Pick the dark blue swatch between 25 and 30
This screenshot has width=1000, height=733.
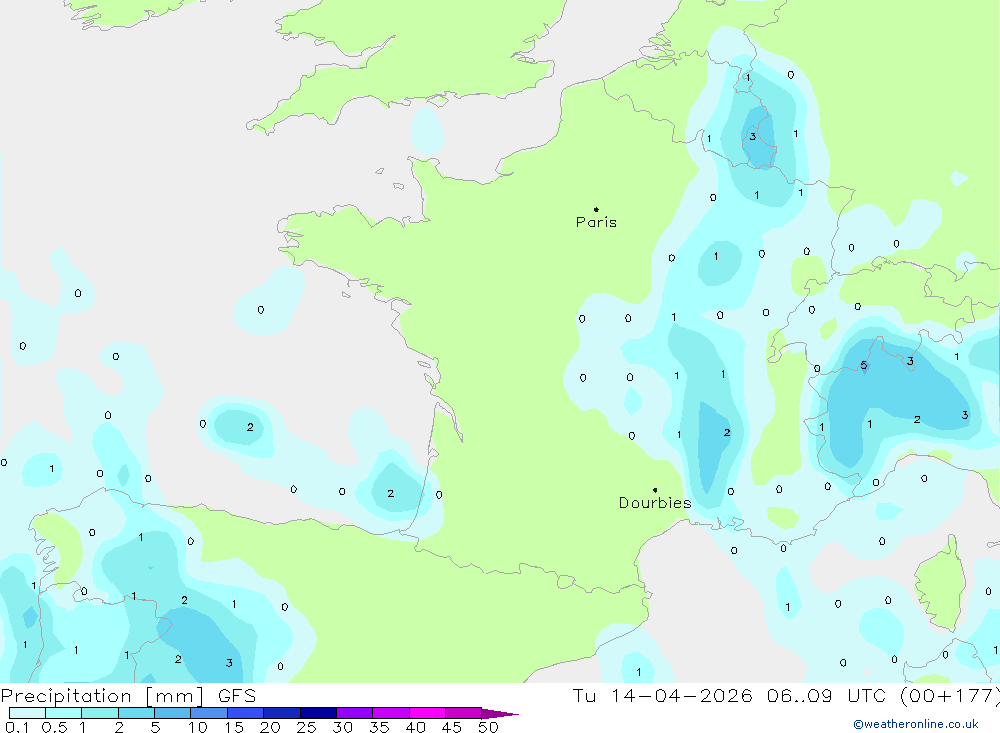[318, 713]
